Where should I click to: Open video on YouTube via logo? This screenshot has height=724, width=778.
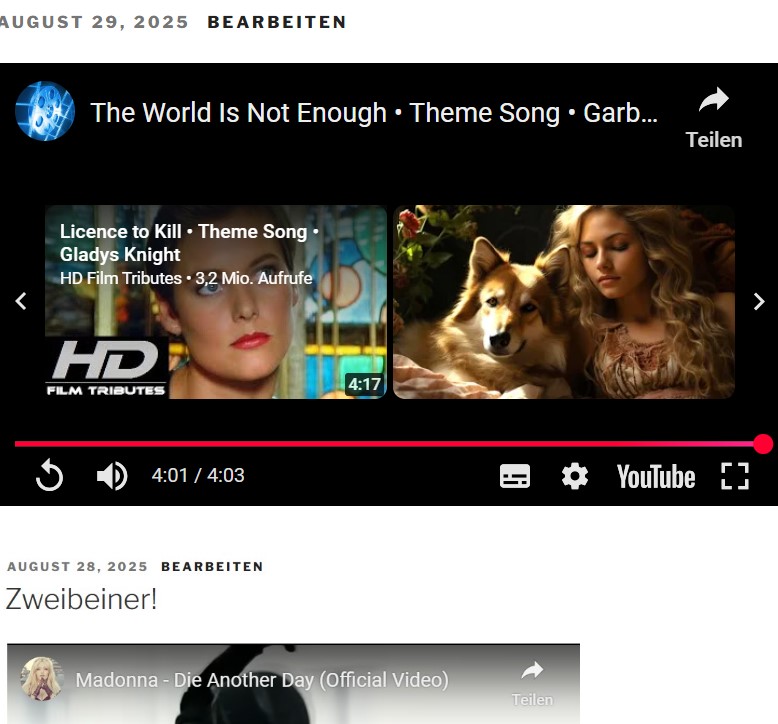coord(655,477)
